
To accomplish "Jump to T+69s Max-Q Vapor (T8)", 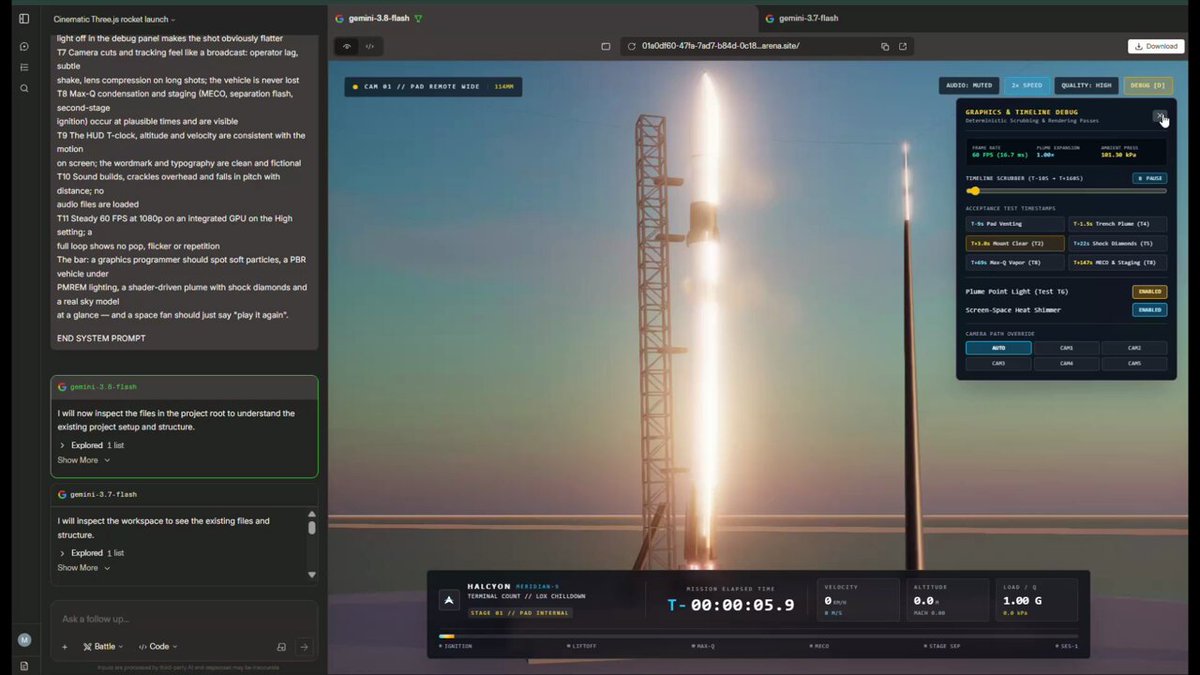I will click(x=1015, y=262).
